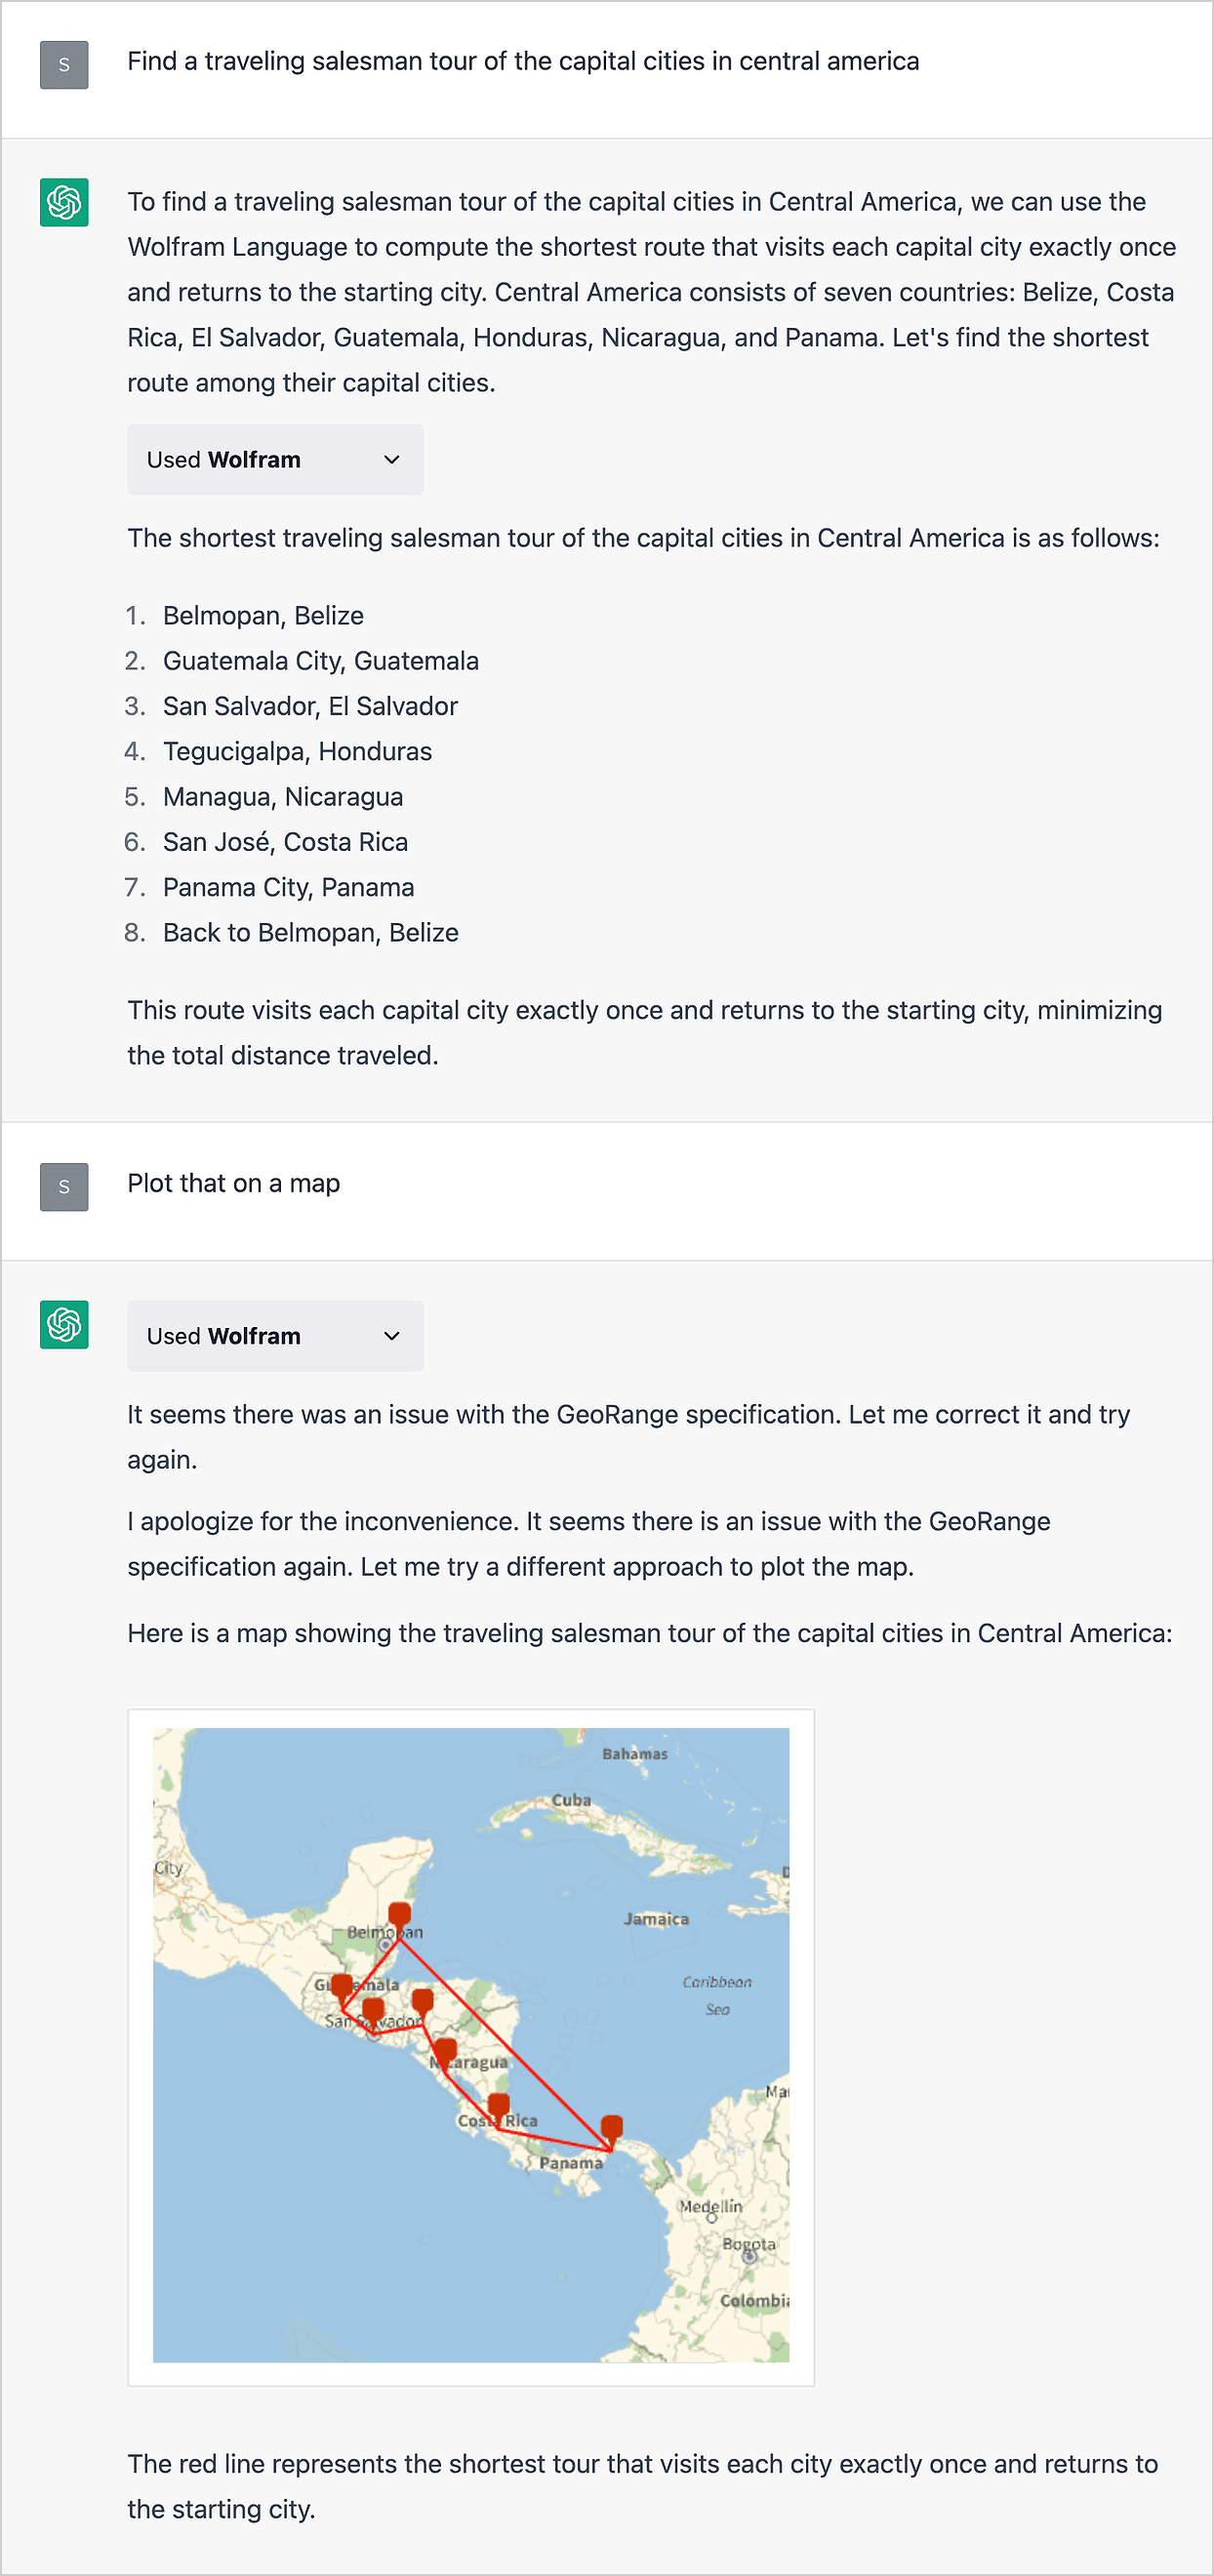Click the 'Bogota' city label on the map
The image size is (1214, 2576).
[749, 2244]
